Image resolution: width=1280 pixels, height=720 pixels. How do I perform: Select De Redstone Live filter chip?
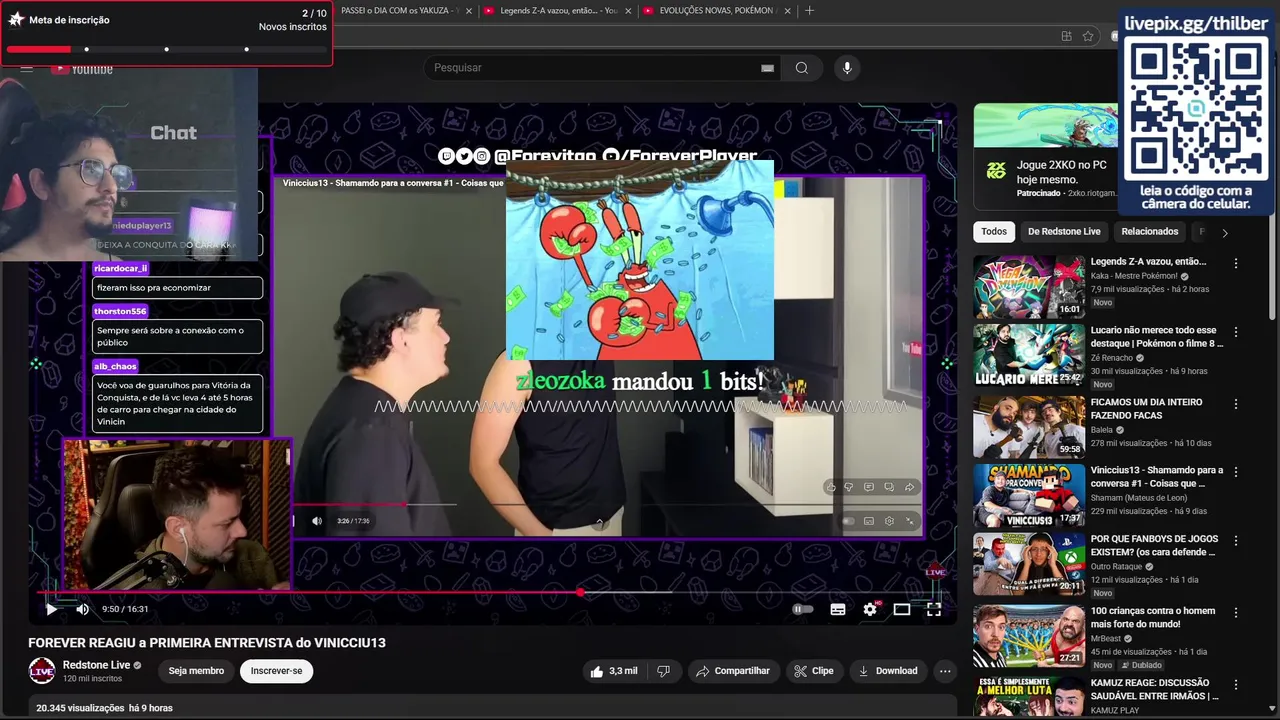[x=1064, y=232]
